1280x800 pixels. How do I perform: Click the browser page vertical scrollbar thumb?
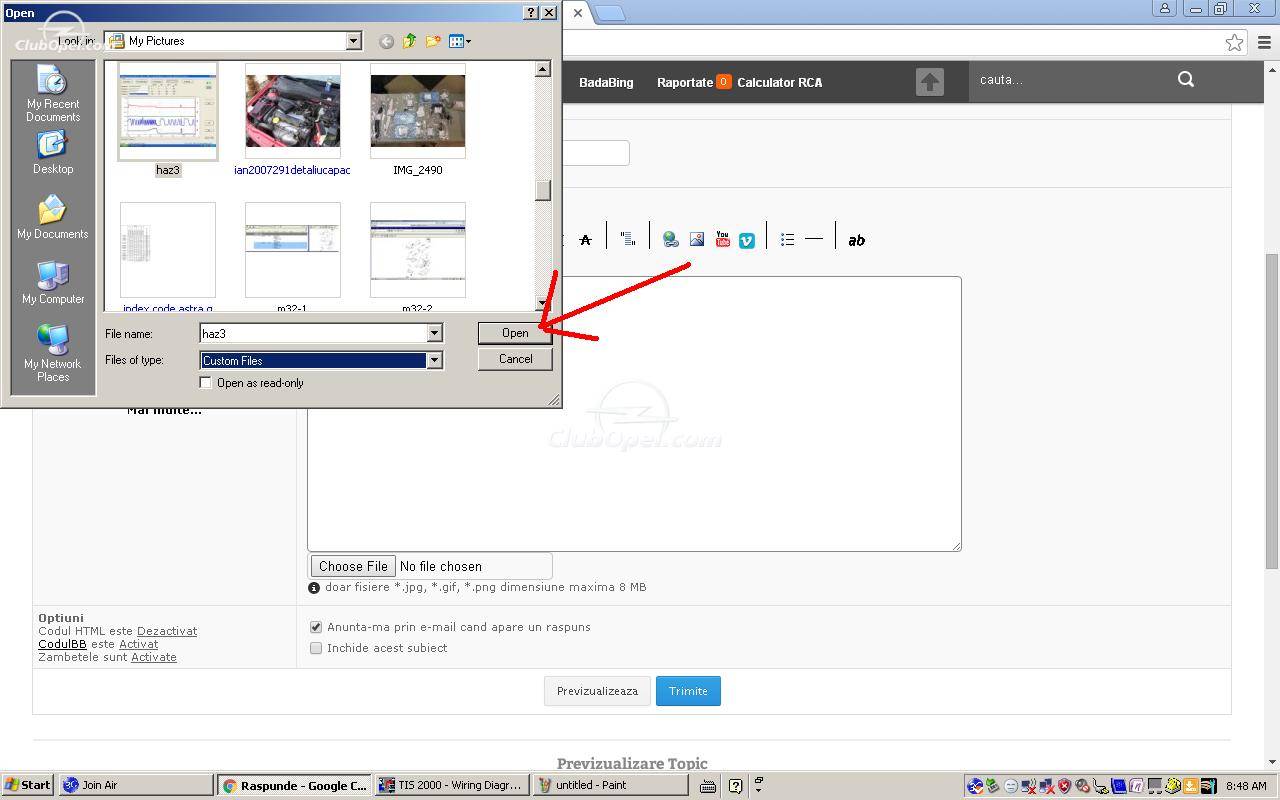click(x=1272, y=411)
